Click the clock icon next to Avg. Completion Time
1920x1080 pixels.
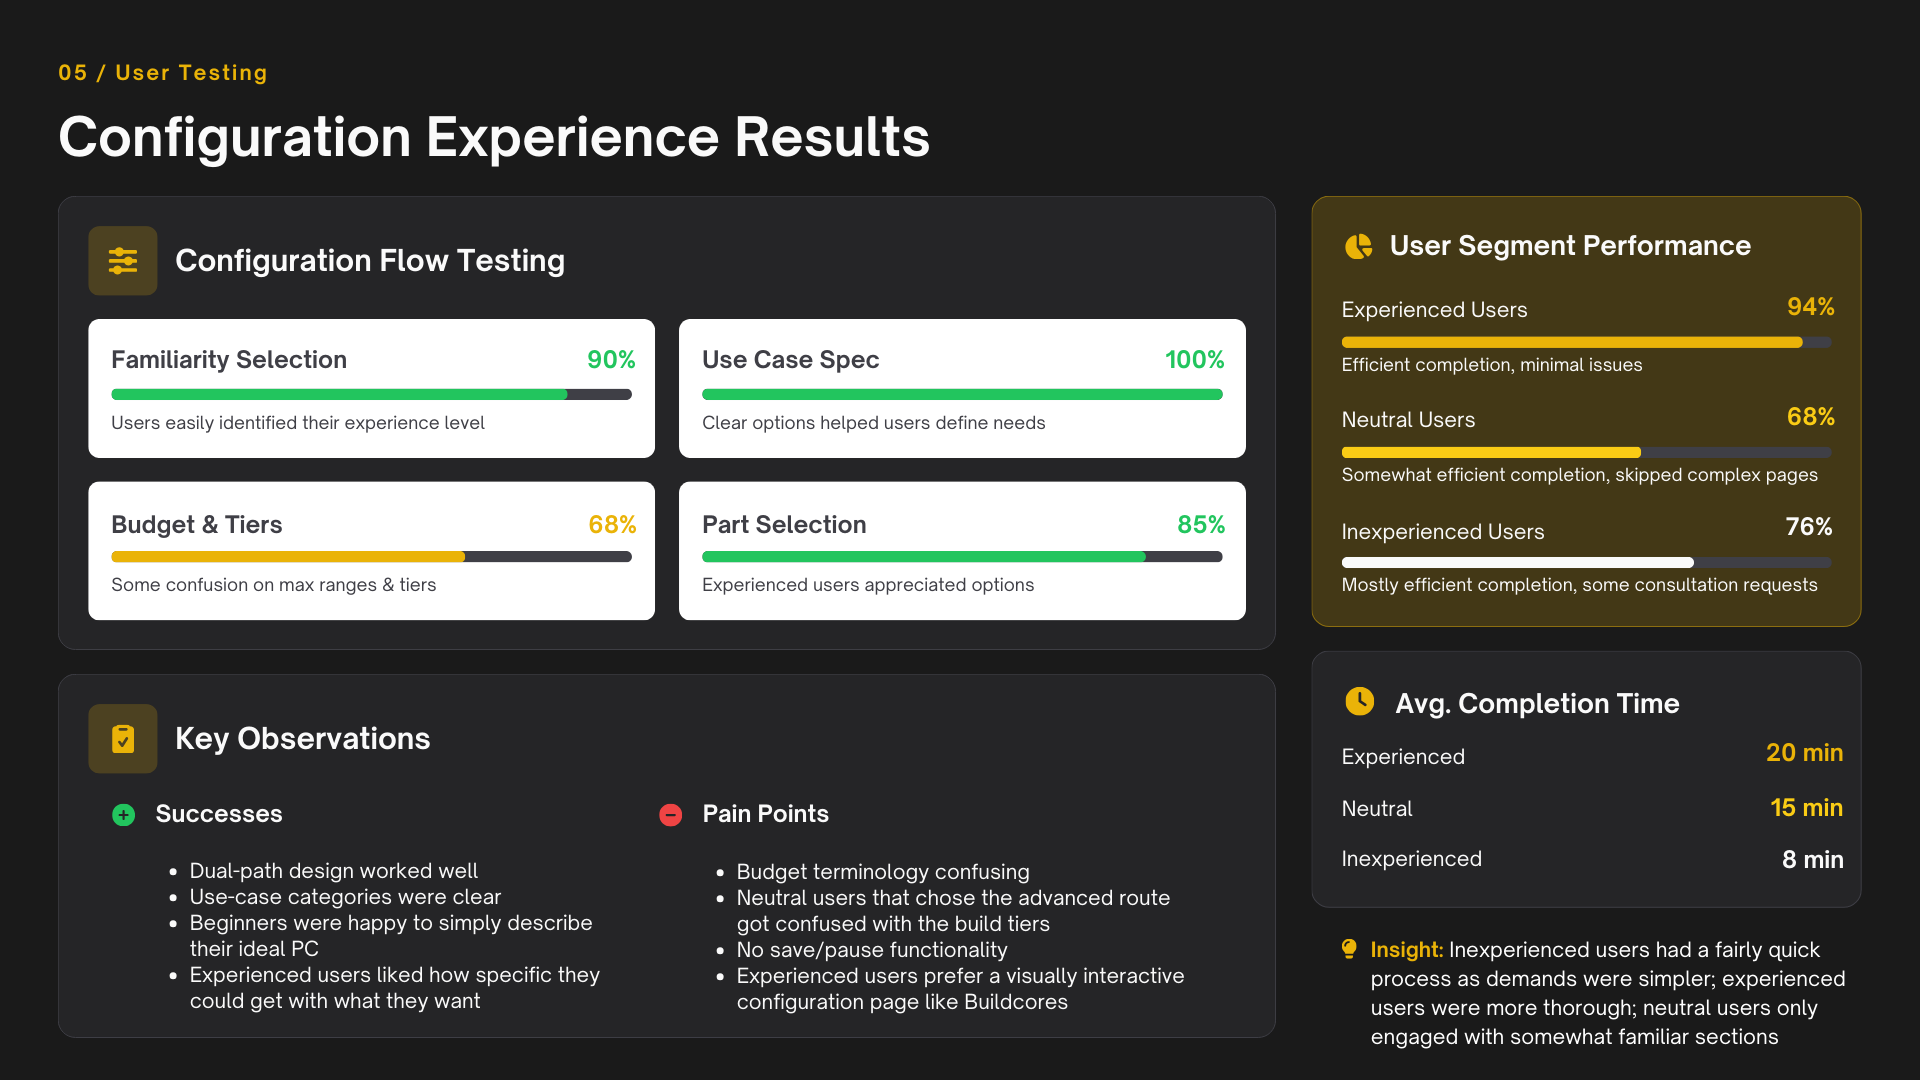tap(1359, 702)
